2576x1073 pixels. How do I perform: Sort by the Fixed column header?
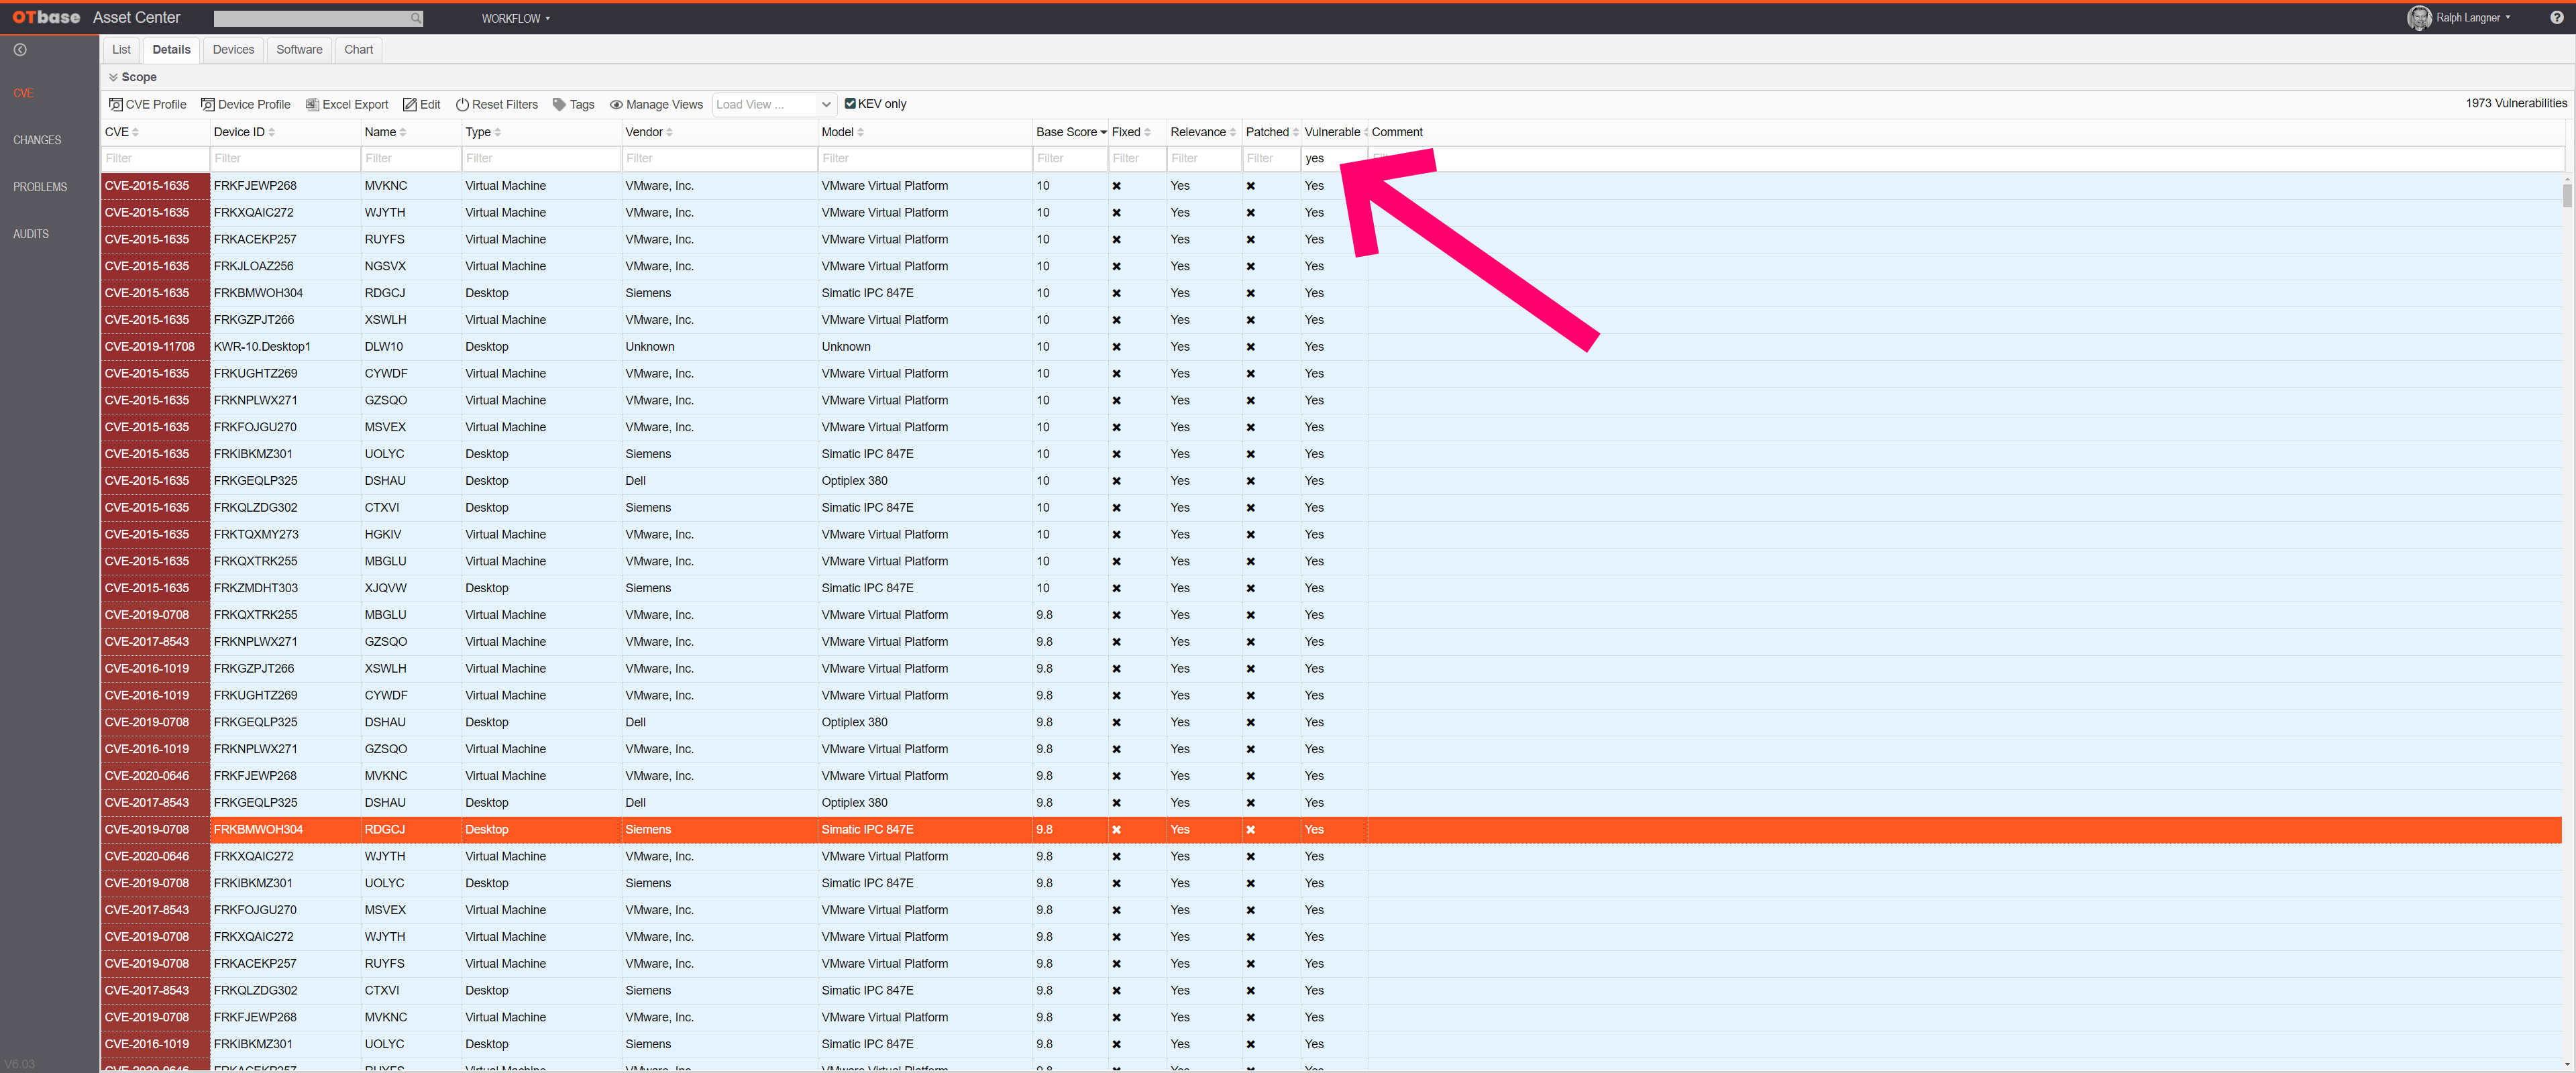(1131, 133)
